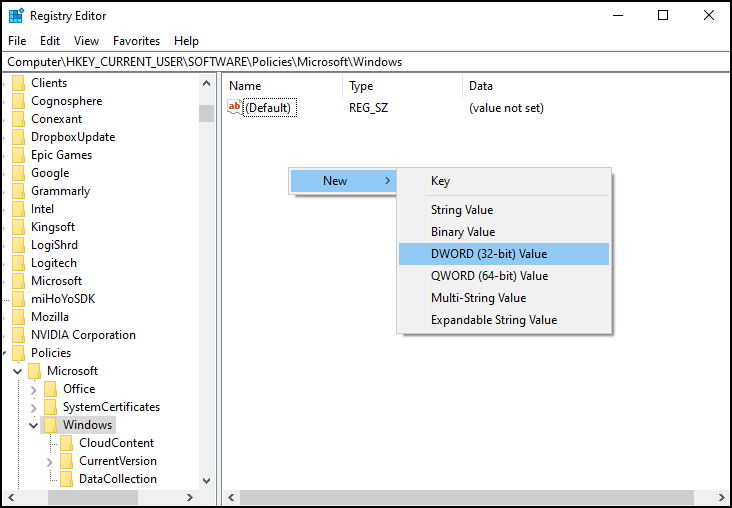
Task: Open the New submenu arrow
Action: click(387, 181)
